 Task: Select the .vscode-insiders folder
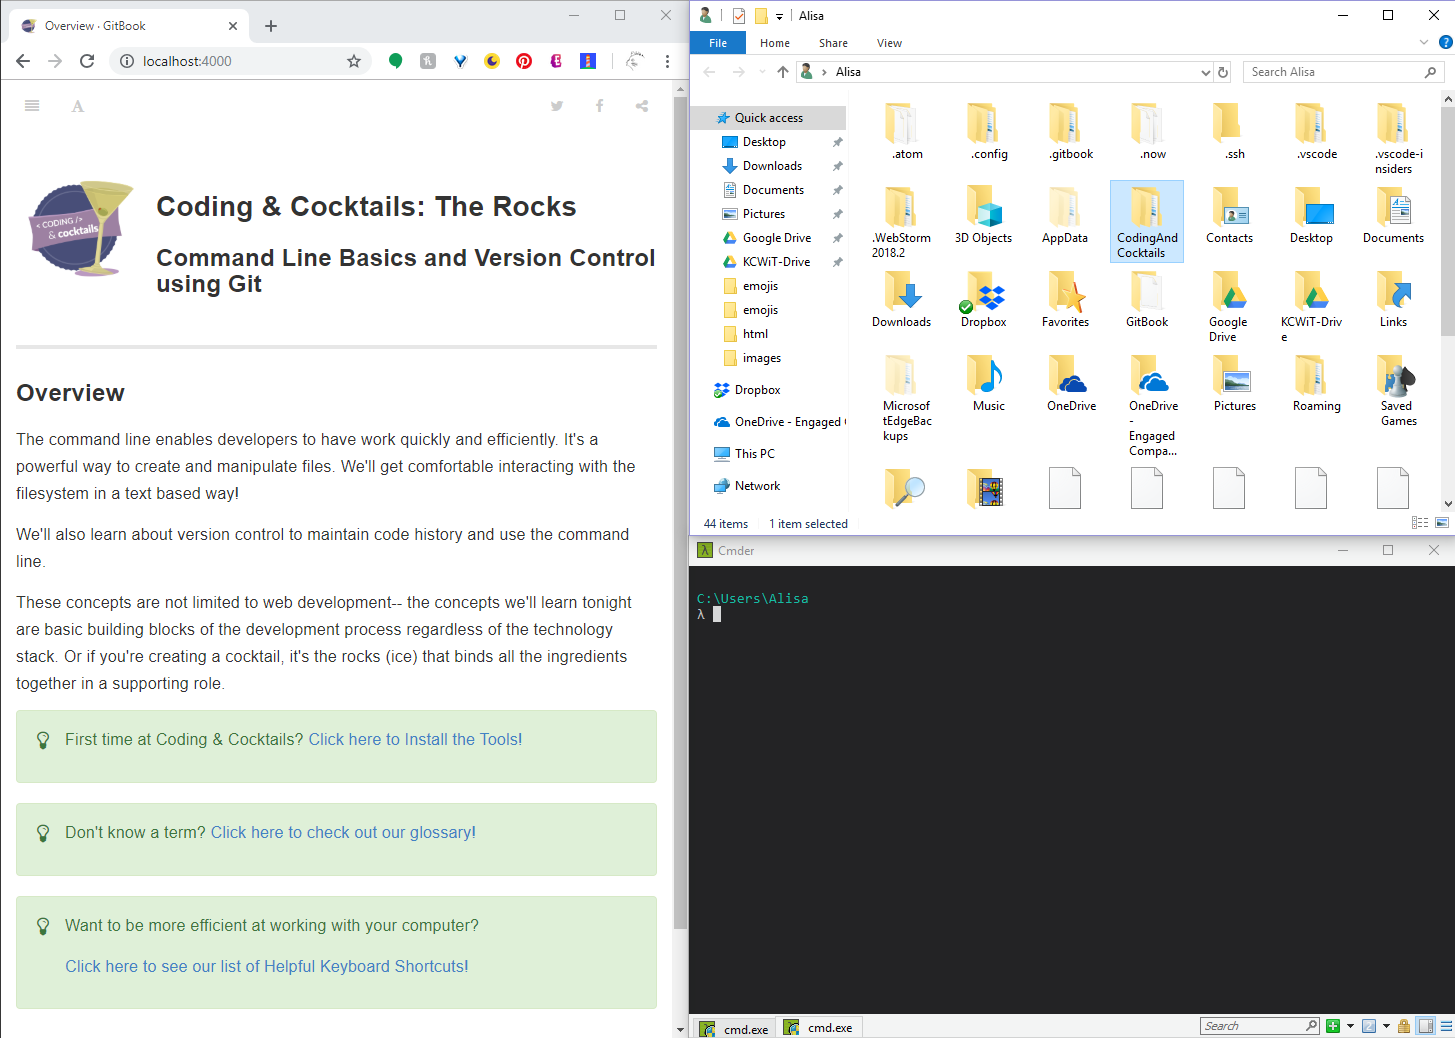click(1398, 138)
